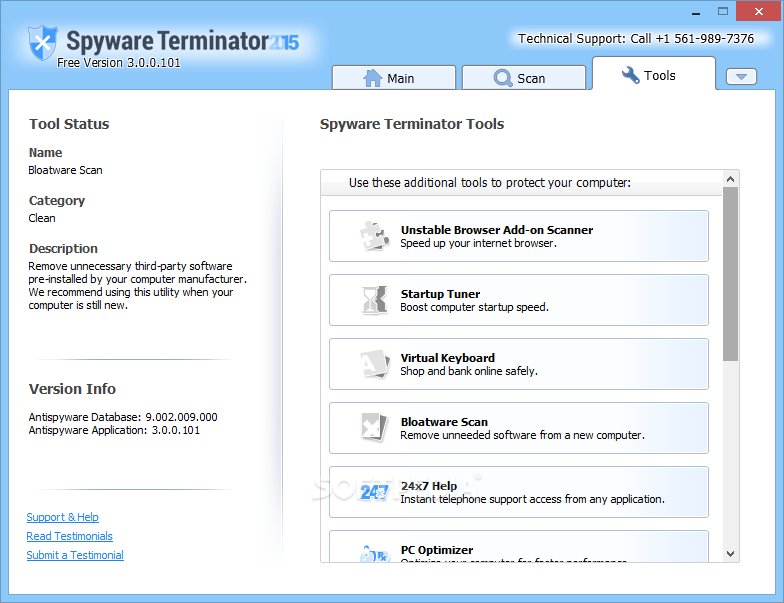The height and width of the screenshot is (603, 784).
Task: Click the 24x7 Help icon
Action: pyautogui.click(x=374, y=492)
